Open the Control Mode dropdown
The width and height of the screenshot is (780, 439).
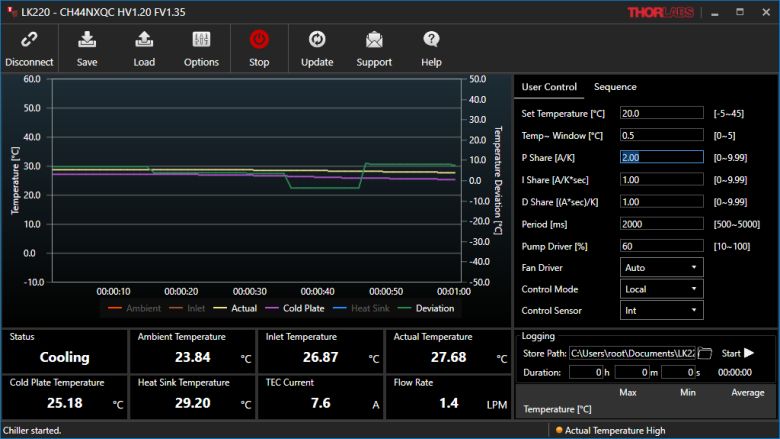click(661, 289)
